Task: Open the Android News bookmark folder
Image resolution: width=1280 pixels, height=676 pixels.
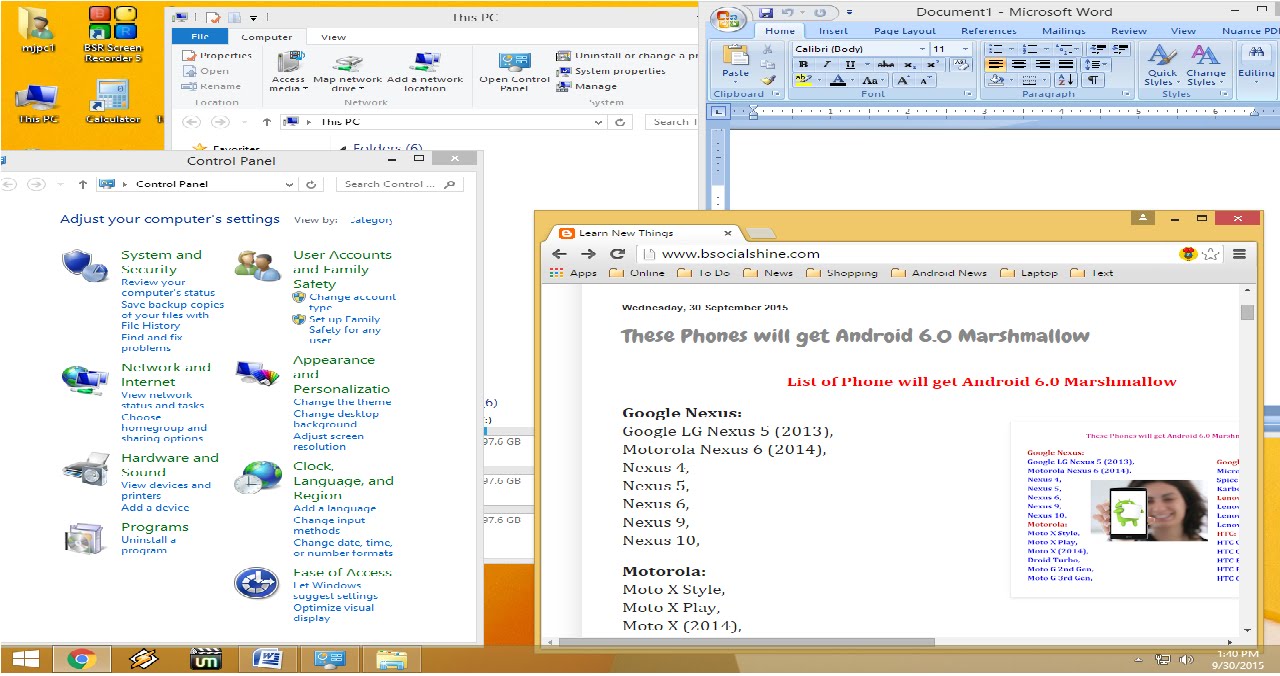Action: (x=939, y=273)
